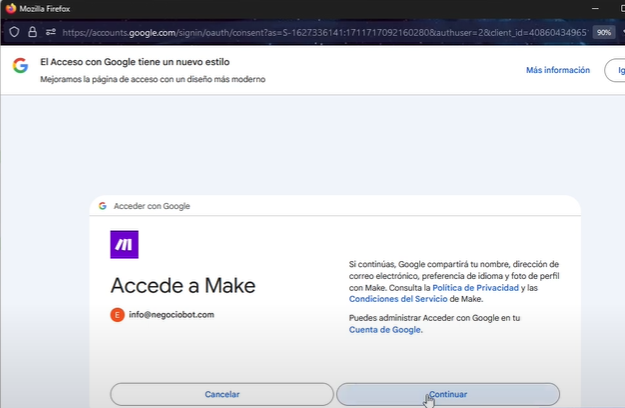
Task: Open the Política de Privacidad link
Action: 476,288
